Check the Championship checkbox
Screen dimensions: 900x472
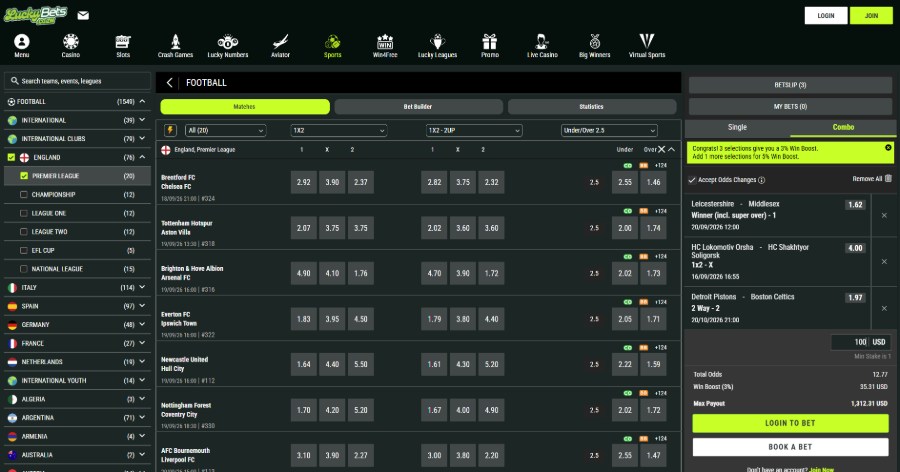24,195
